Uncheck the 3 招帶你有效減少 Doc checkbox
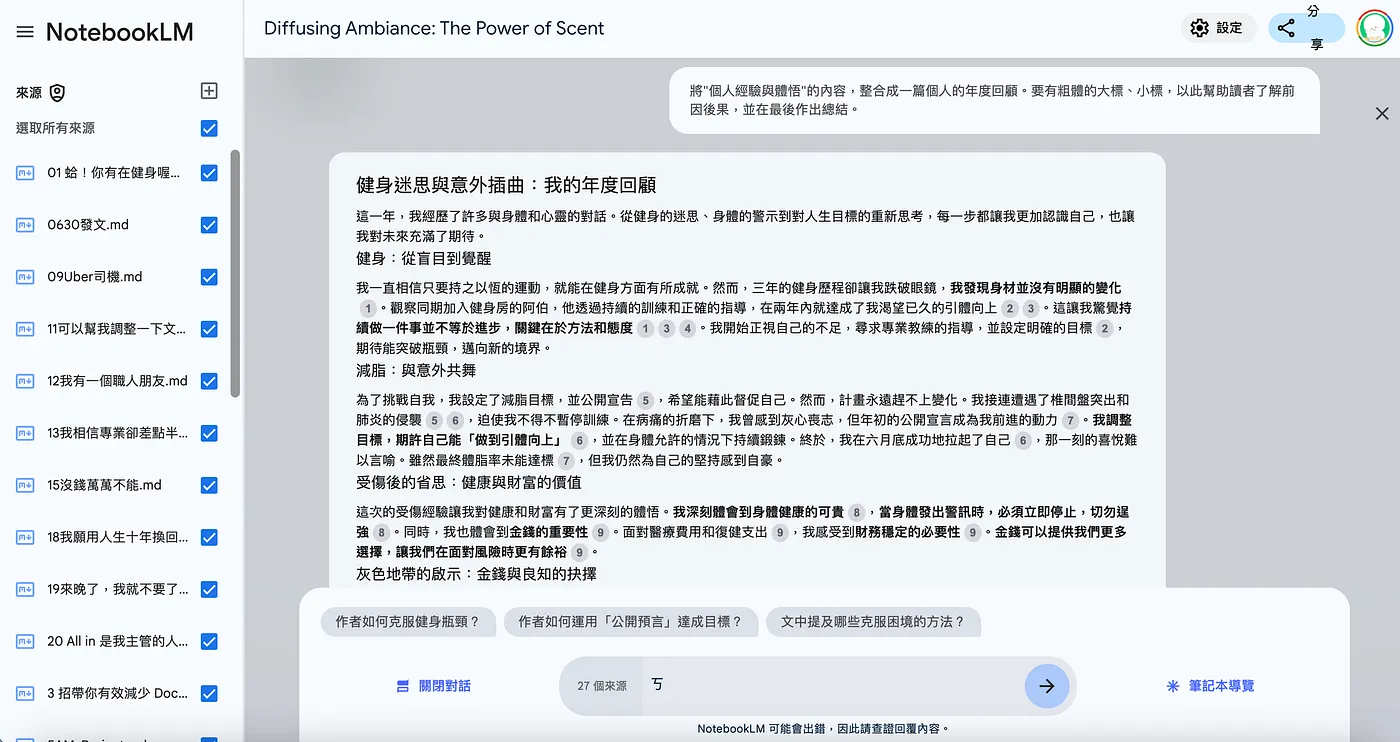Image resolution: width=1400 pixels, height=742 pixels. coord(209,693)
